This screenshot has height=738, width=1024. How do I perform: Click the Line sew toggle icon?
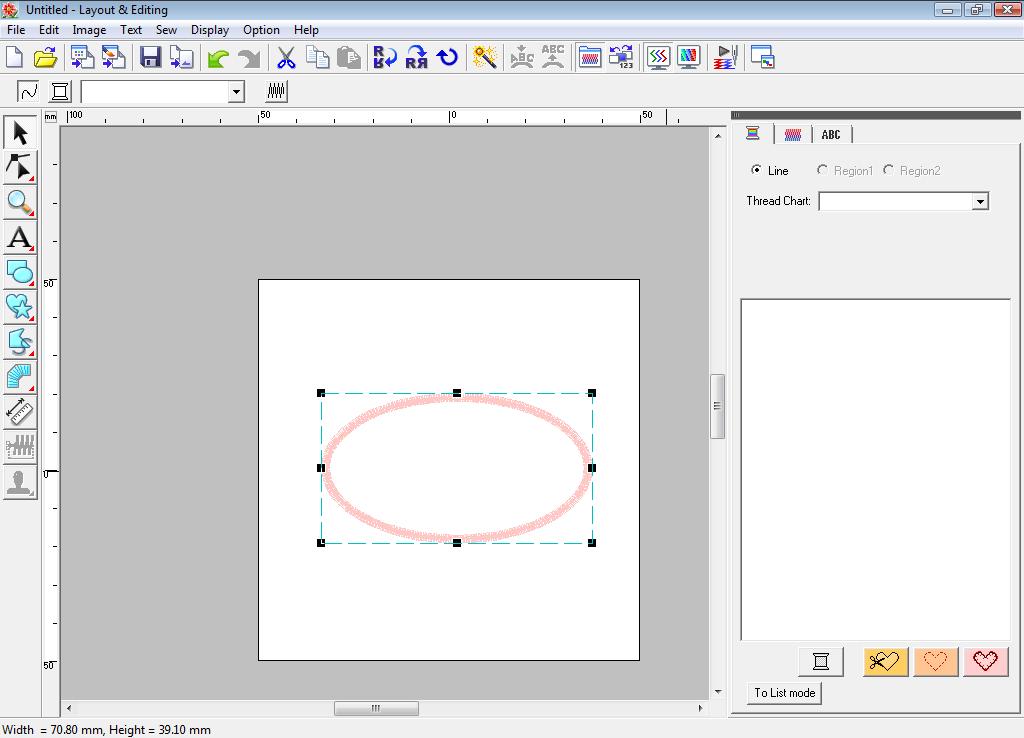(x=28, y=91)
